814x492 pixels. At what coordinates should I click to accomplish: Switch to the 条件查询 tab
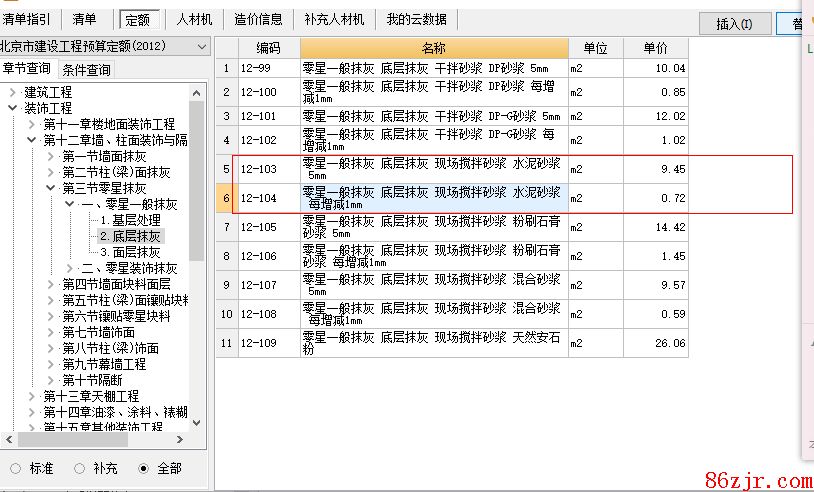click(x=87, y=69)
